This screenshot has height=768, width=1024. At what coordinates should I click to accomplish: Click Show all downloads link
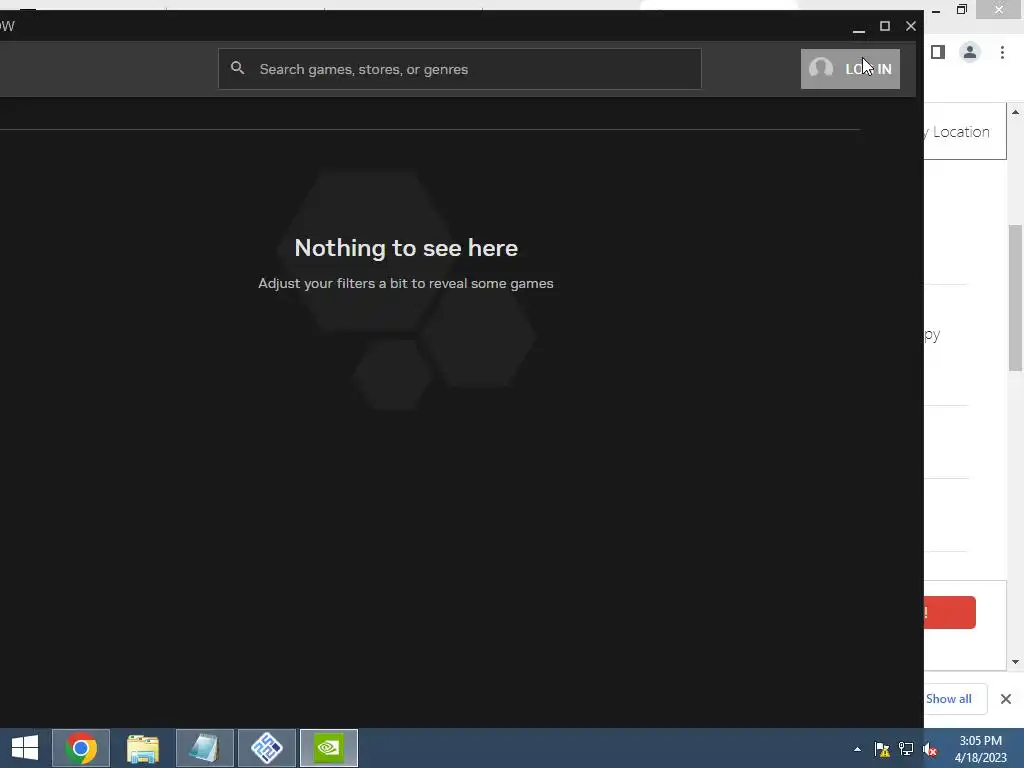(x=948, y=699)
